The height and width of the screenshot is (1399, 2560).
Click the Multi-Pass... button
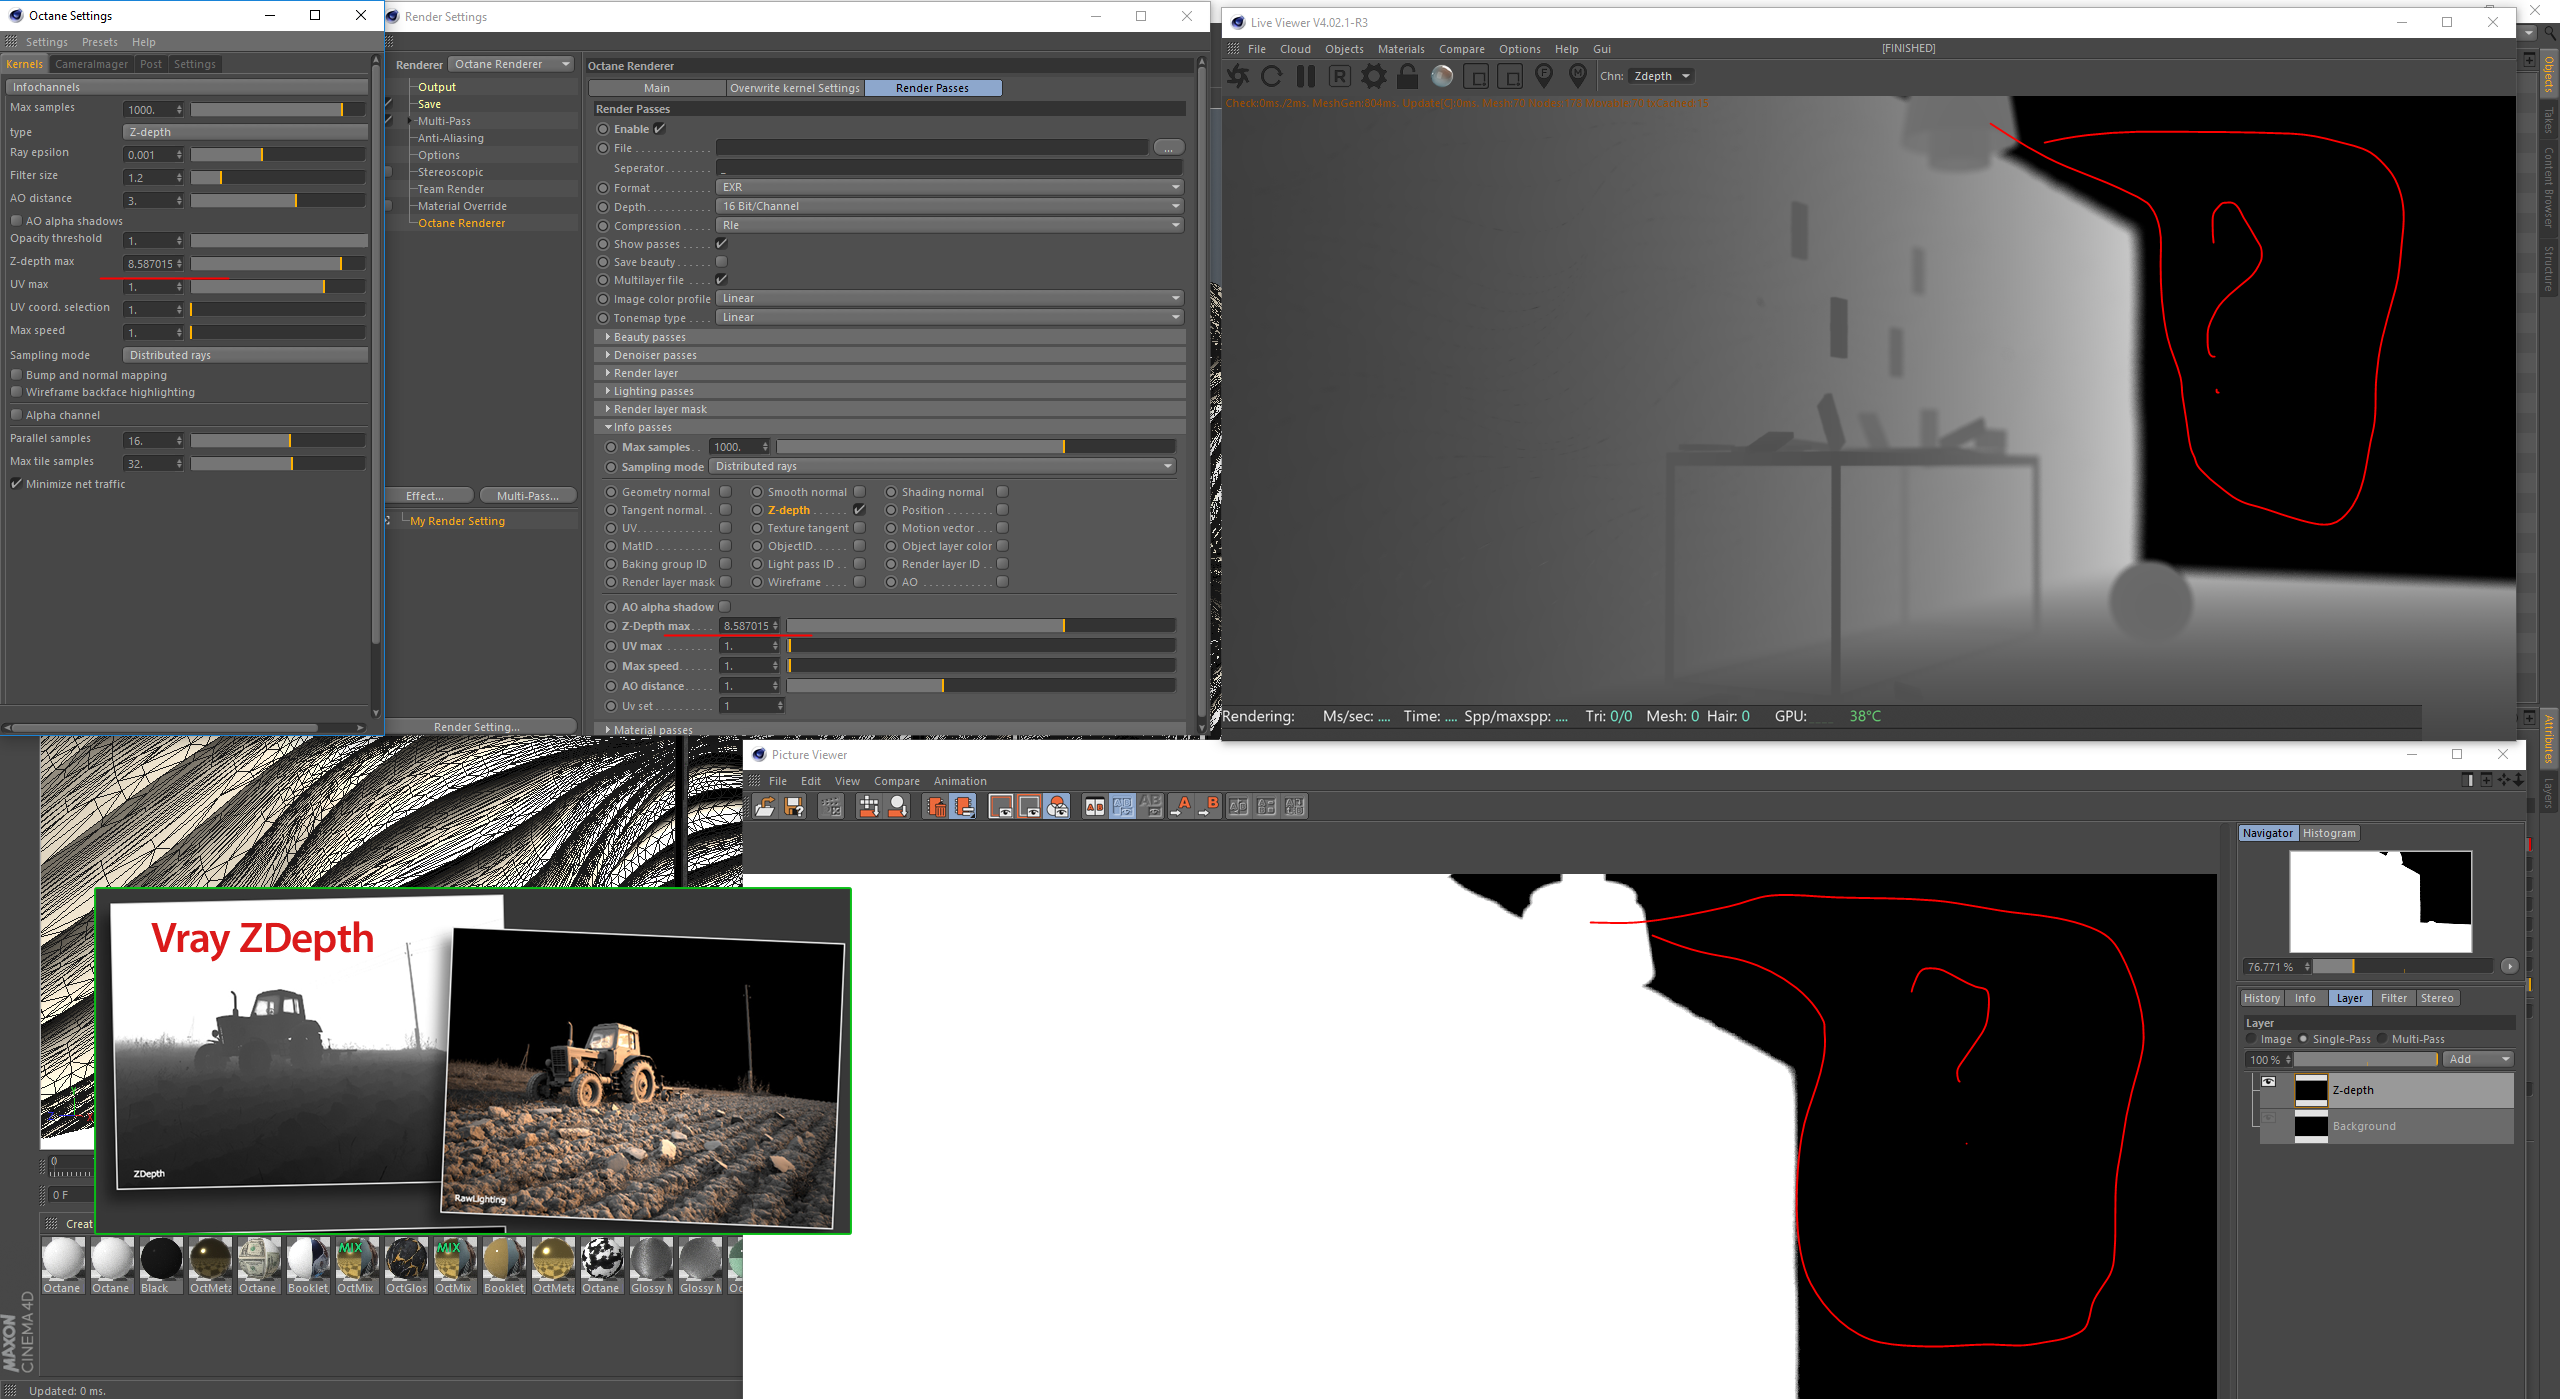click(x=527, y=496)
